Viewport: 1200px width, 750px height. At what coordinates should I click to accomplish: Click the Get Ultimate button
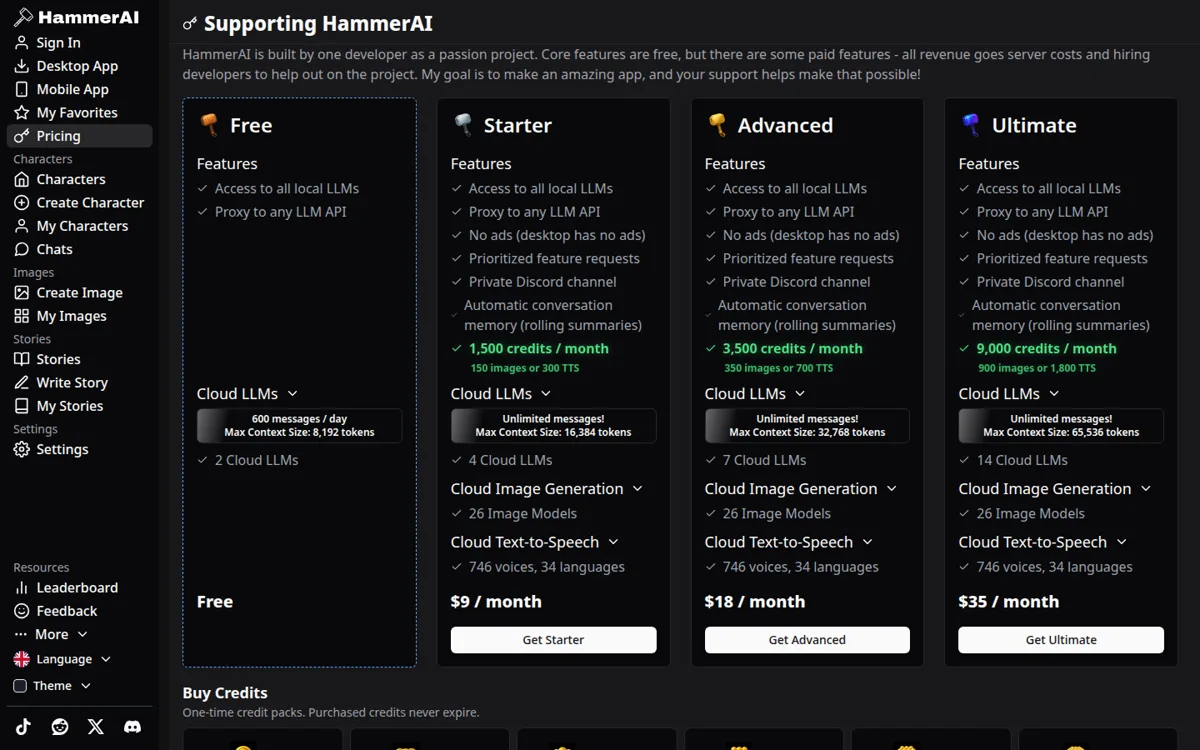[1061, 640]
